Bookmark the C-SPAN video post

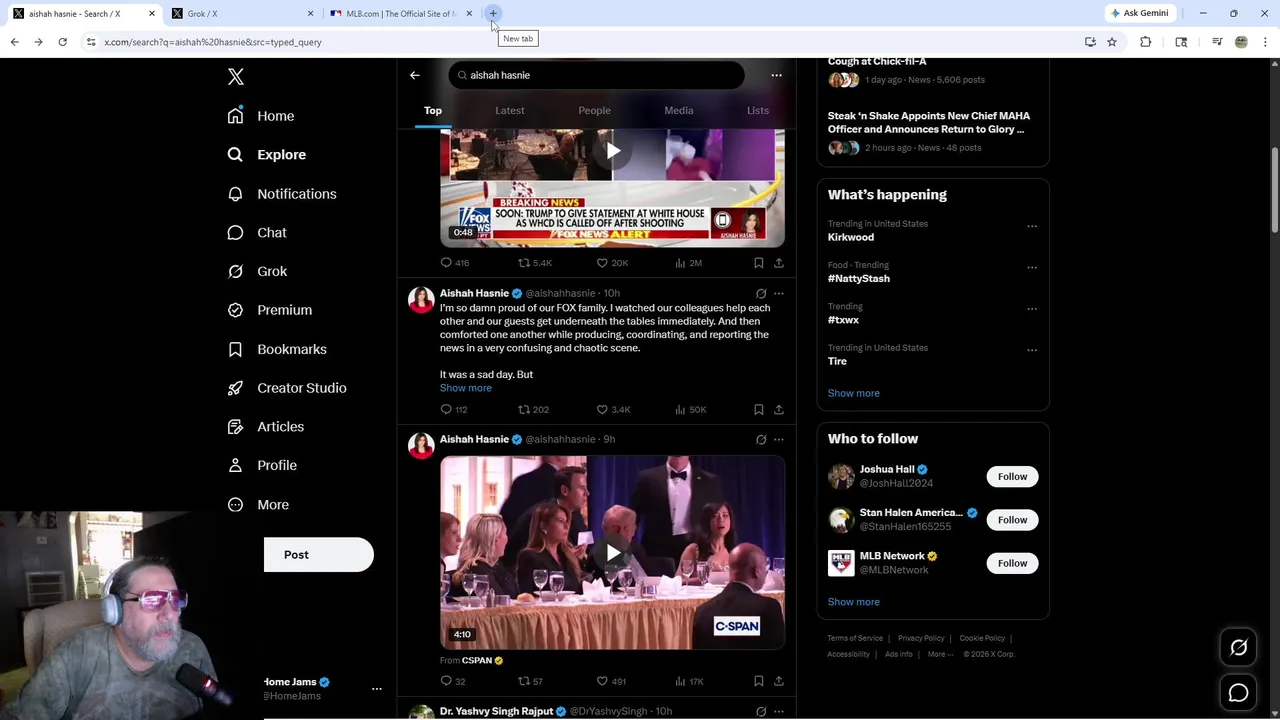click(759, 682)
